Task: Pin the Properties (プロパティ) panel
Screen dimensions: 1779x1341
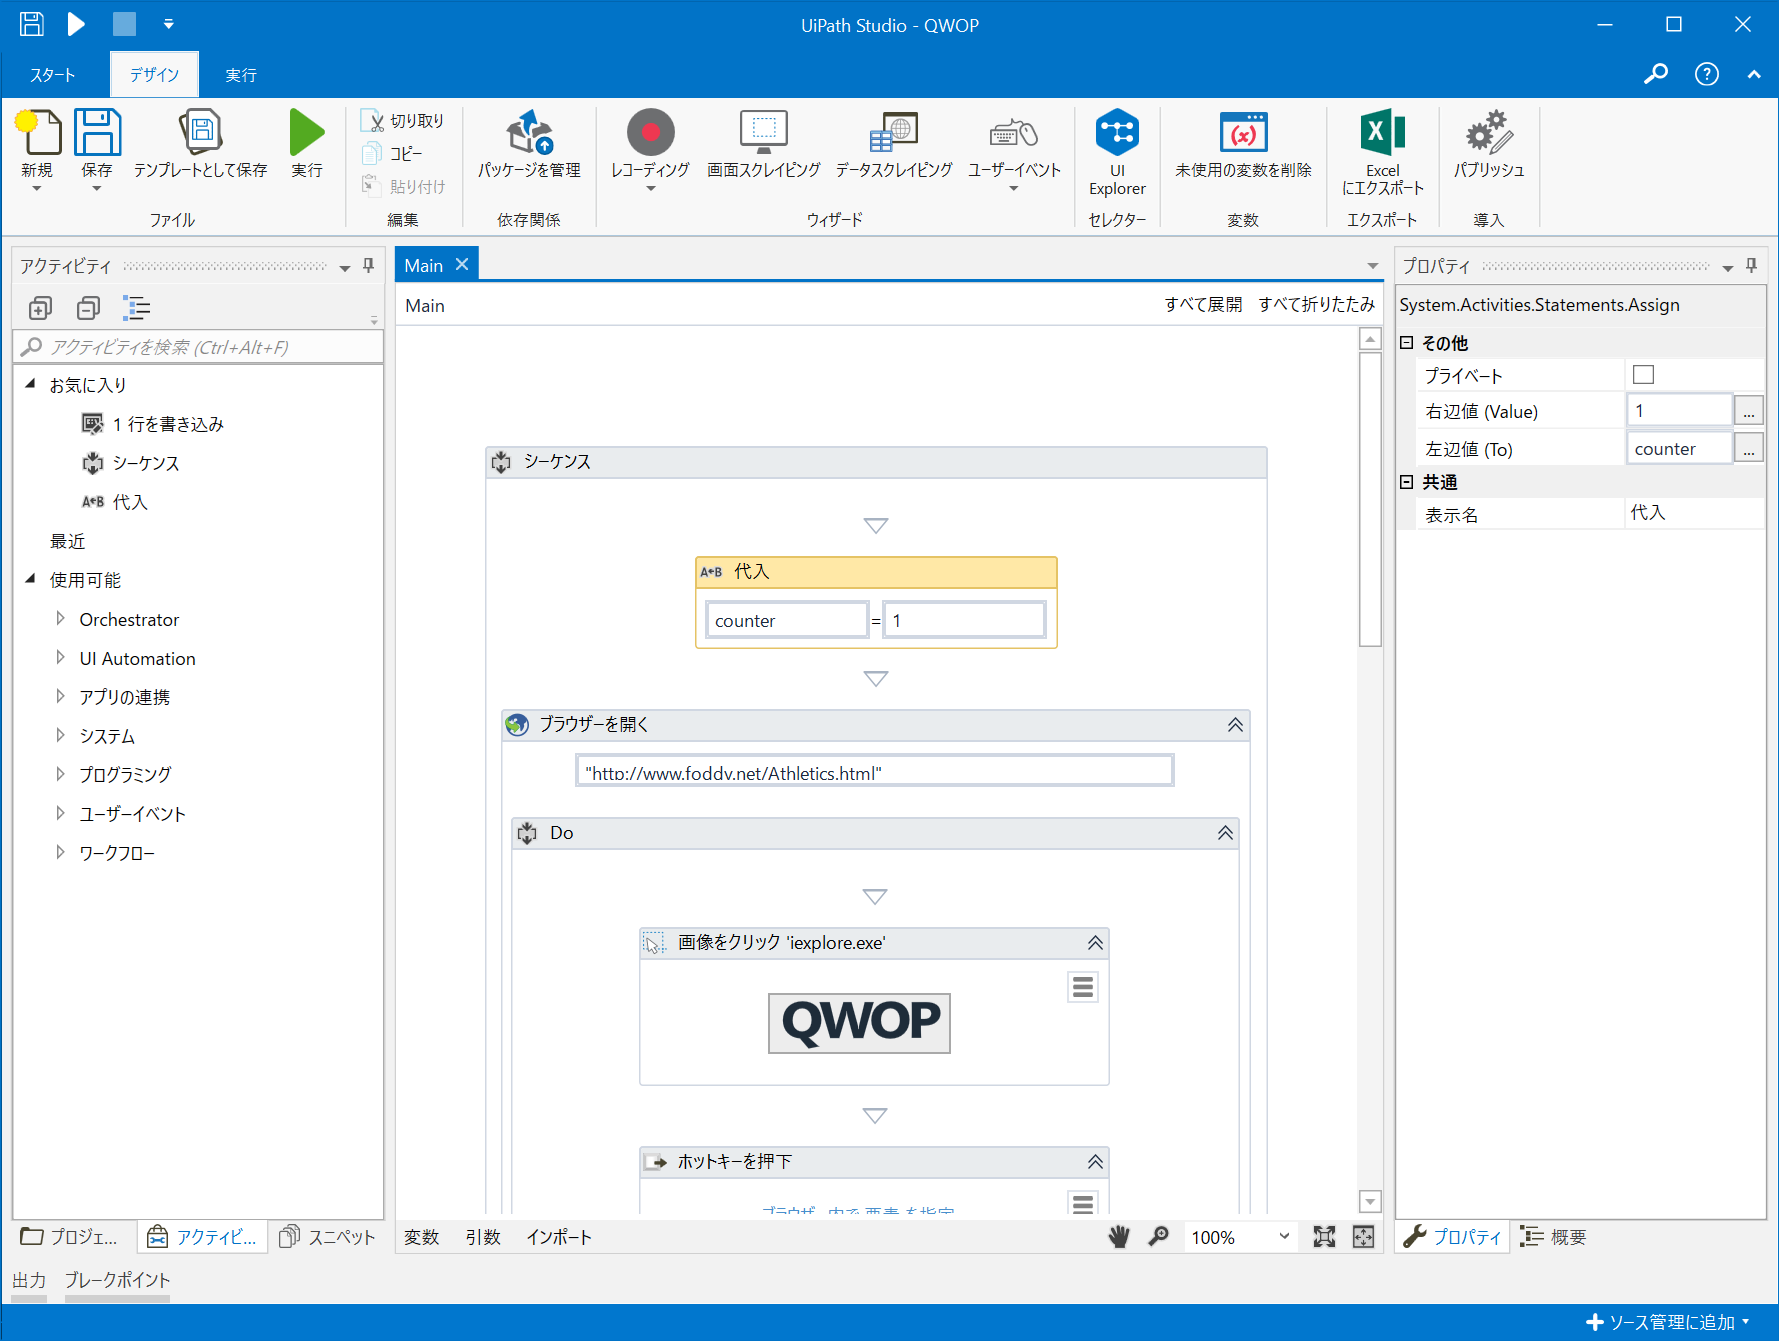Action: (x=1751, y=266)
